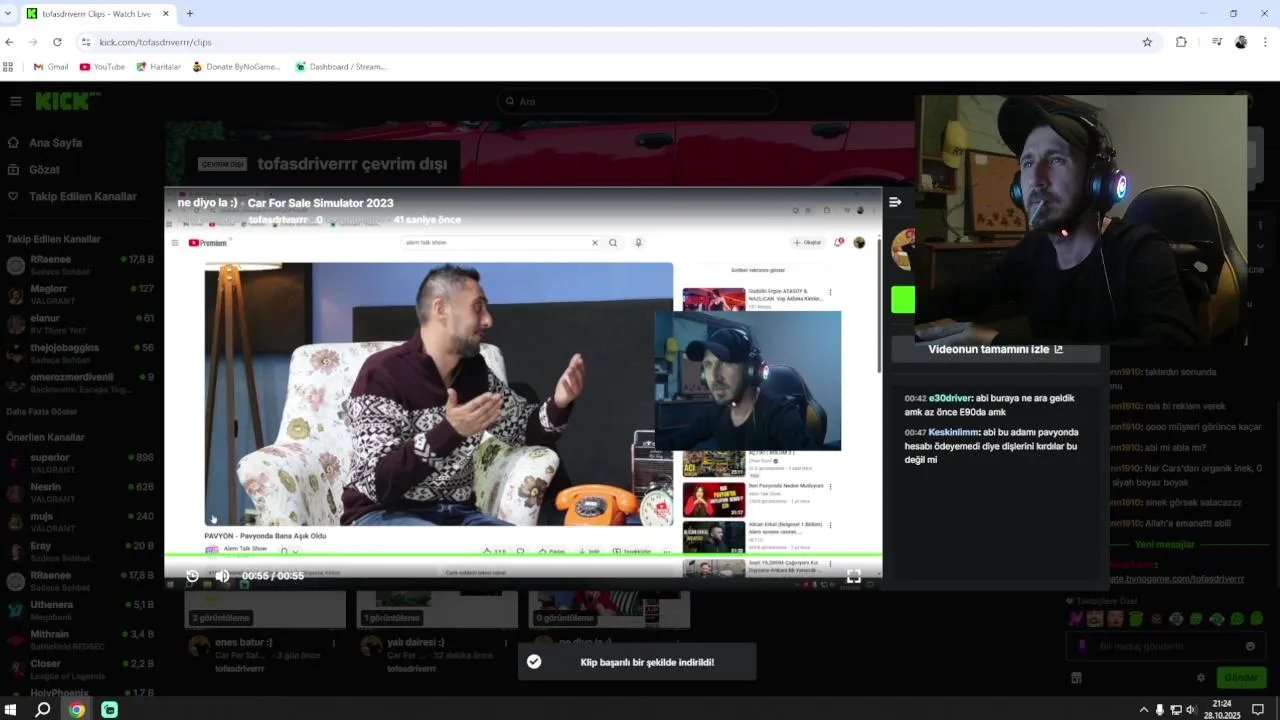Screen dimensions: 1280x720
Task: Enter fullscreen on the clip player
Action: pos(853,576)
